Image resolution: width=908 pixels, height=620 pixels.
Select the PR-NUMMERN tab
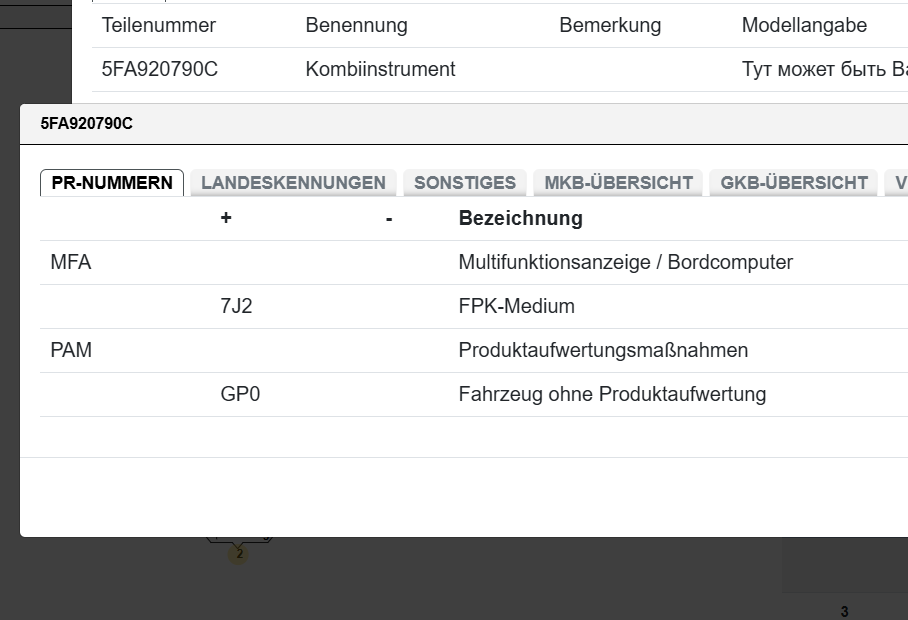(112, 183)
